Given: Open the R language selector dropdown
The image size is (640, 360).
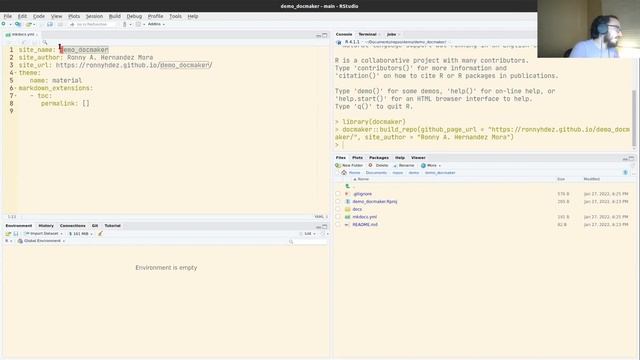Looking at the screenshot, I should 8,241.
